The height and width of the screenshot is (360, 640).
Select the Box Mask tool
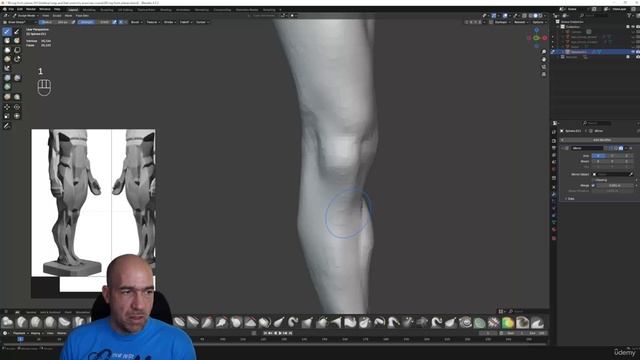[x=7, y=50]
